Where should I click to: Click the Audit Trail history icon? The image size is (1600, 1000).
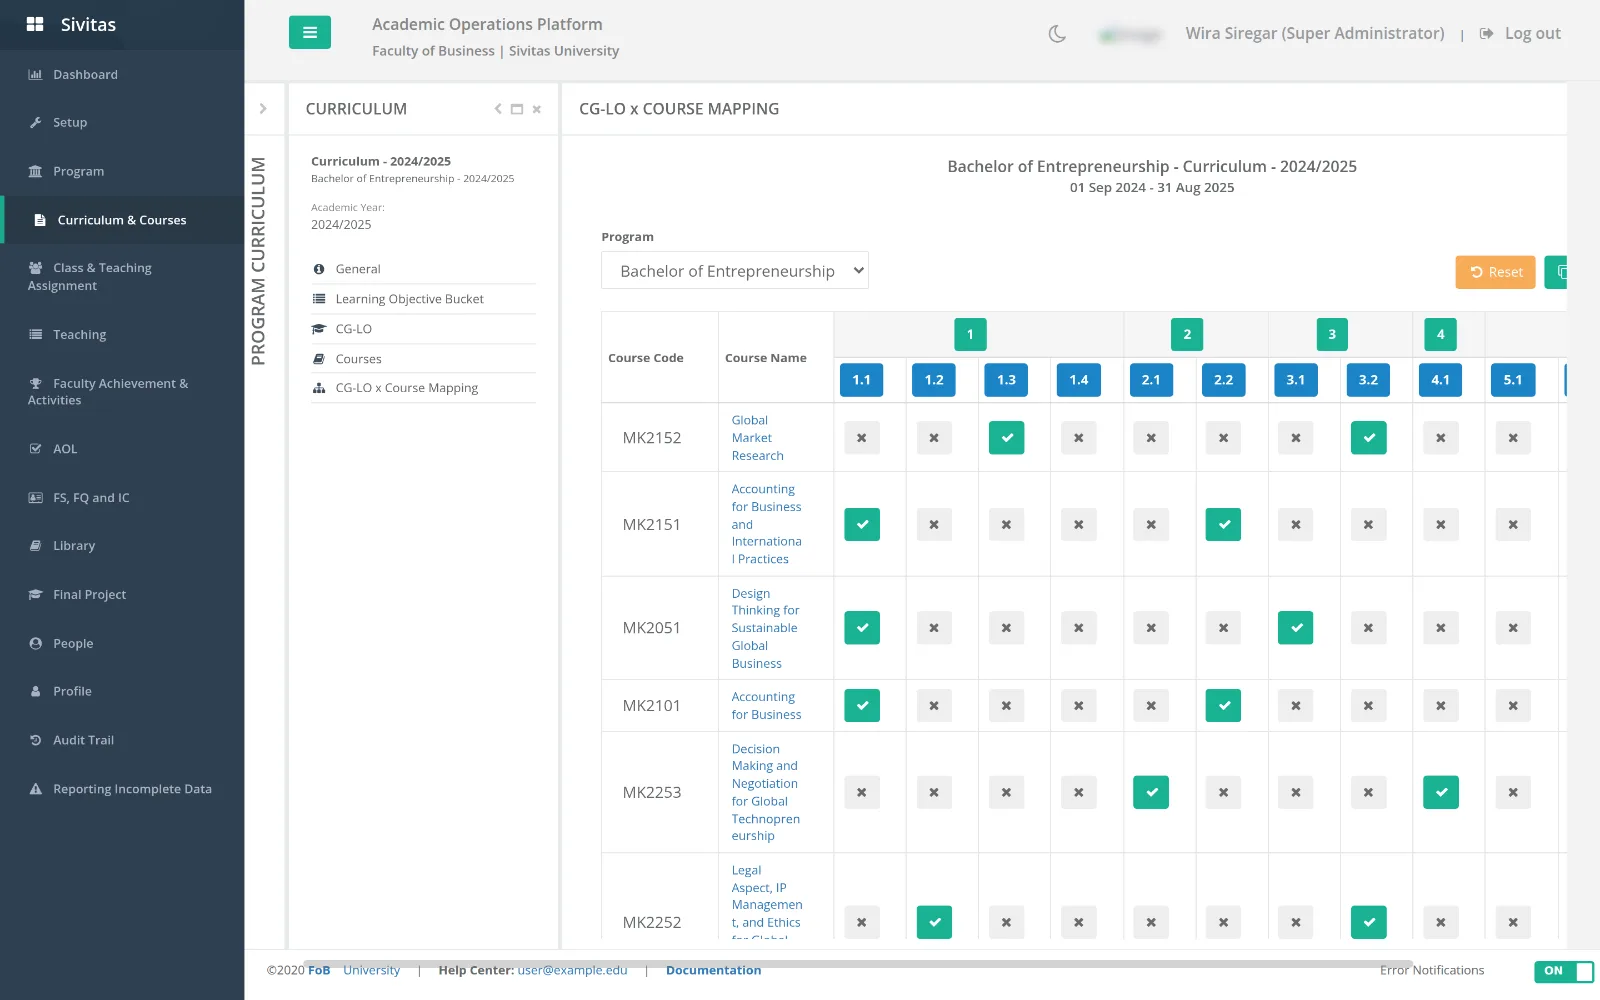[x=35, y=741]
